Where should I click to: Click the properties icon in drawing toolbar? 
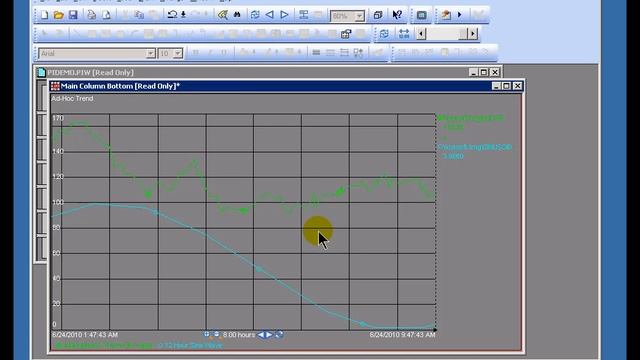[x=346, y=34]
